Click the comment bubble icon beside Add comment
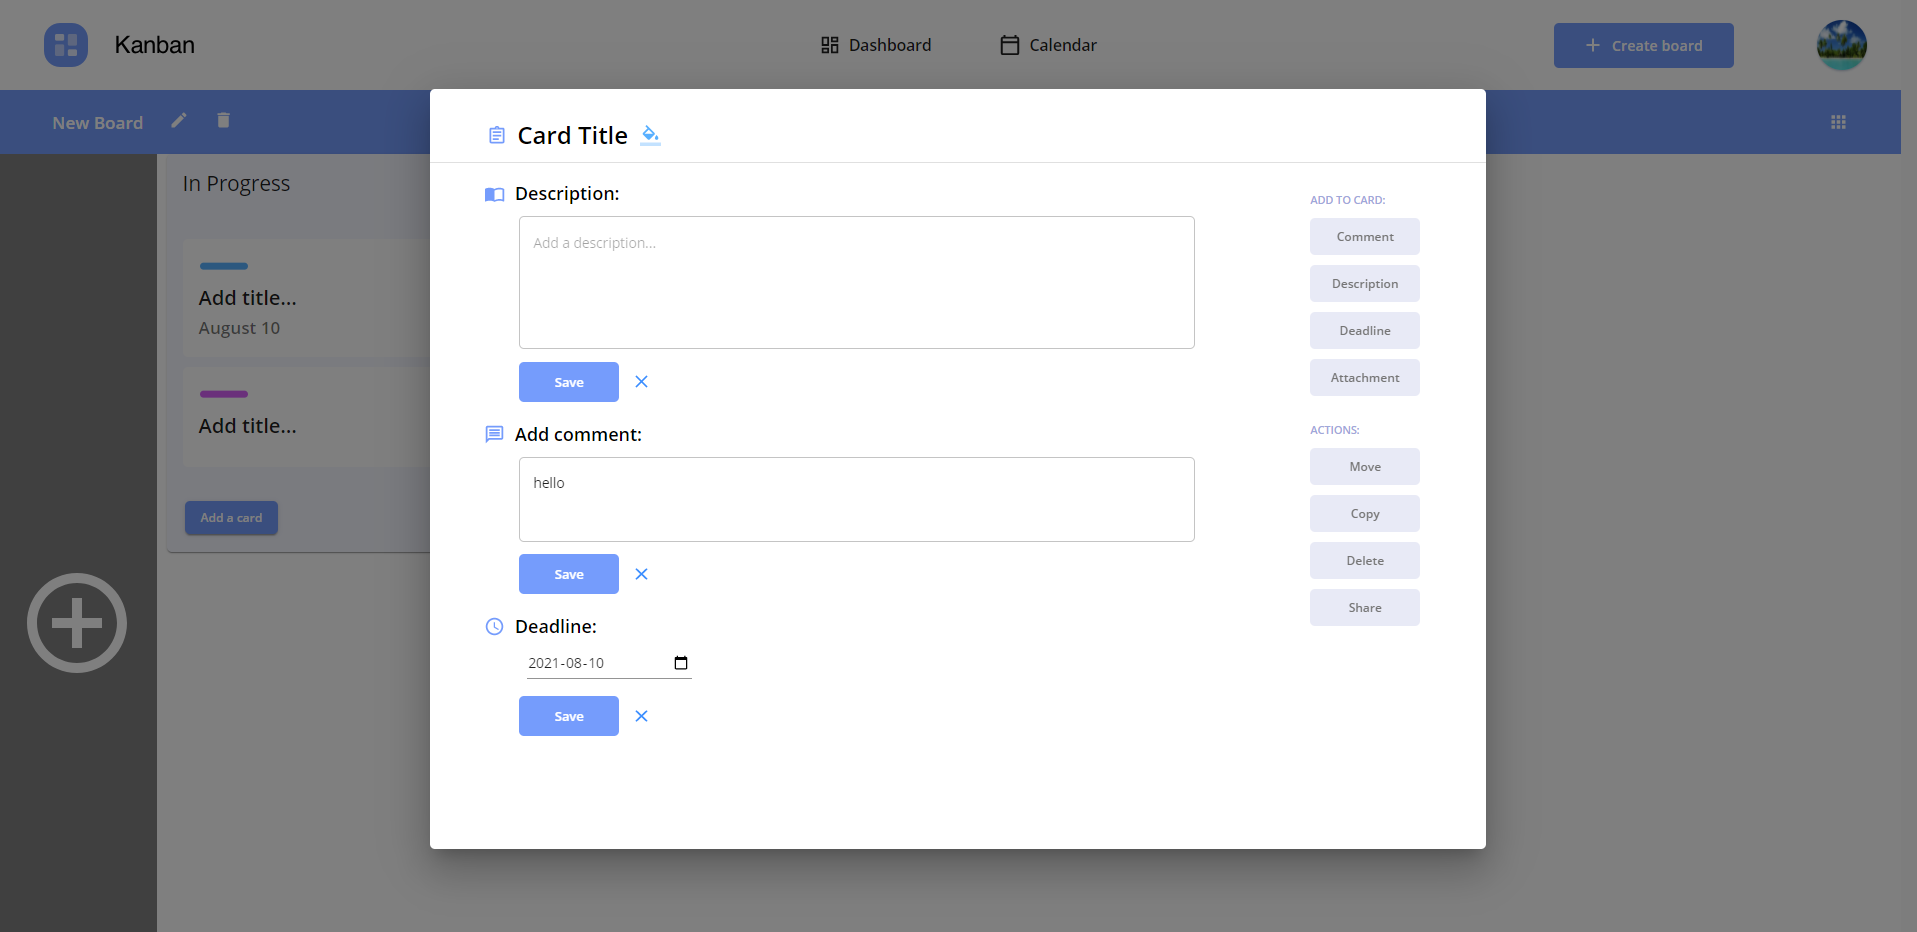 [493, 433]
